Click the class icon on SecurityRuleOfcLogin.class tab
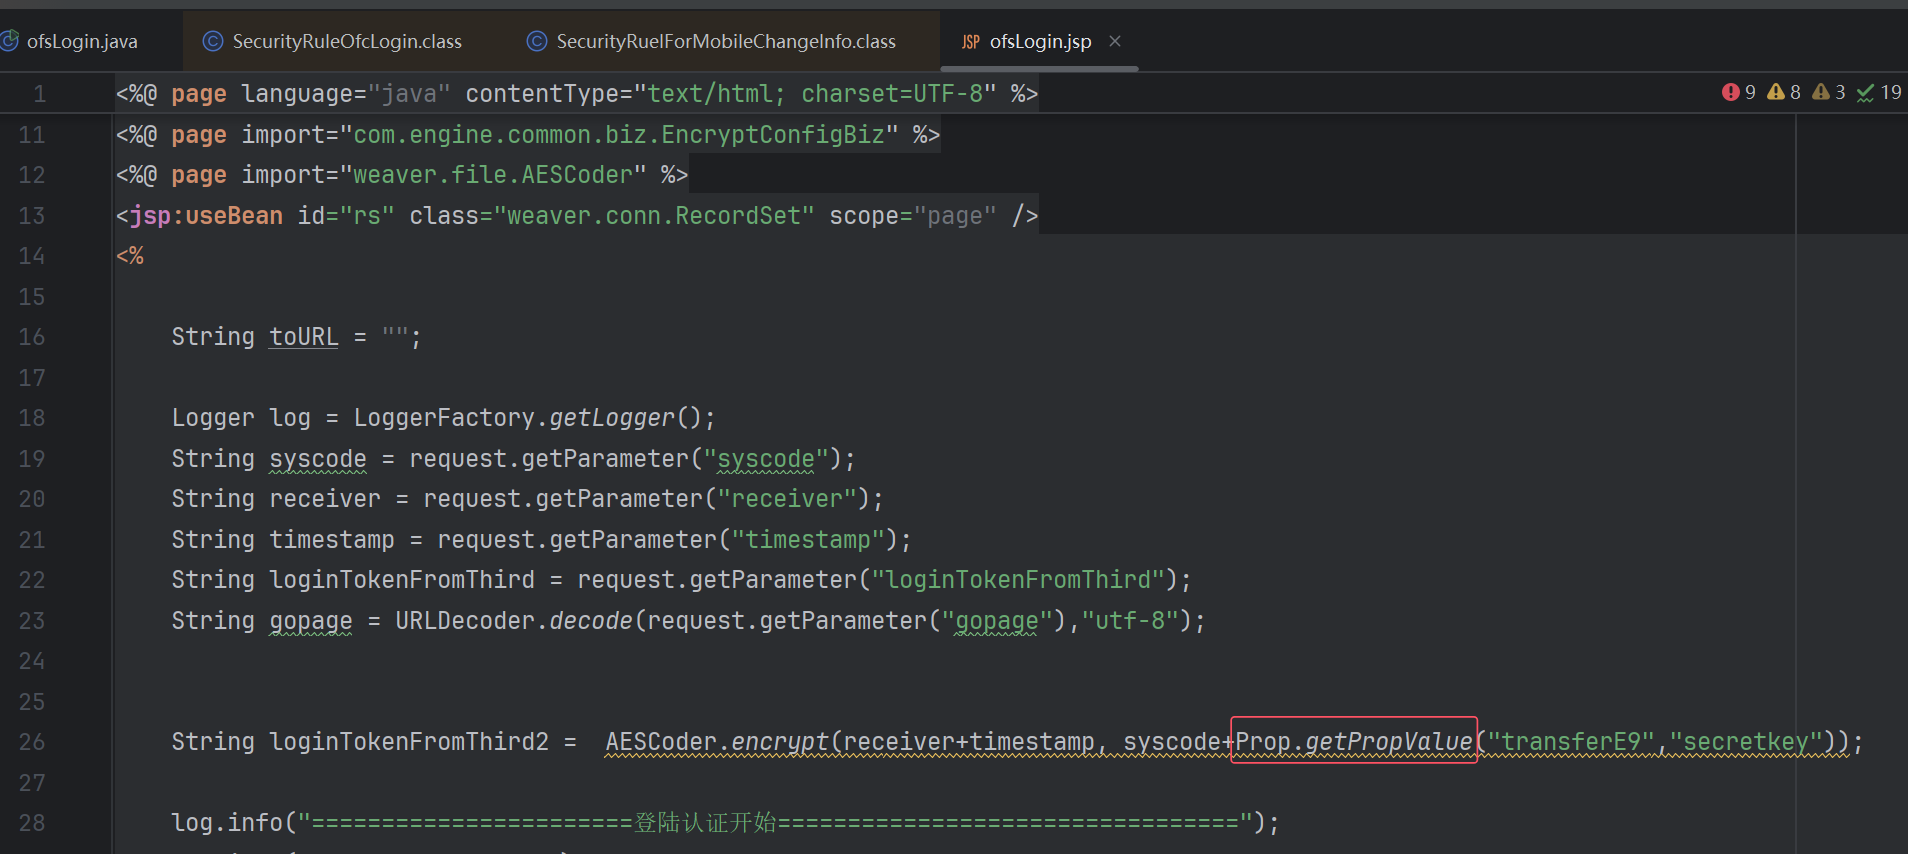Image resolution: width=1908 pixels, height=854 pixels. 212,41
